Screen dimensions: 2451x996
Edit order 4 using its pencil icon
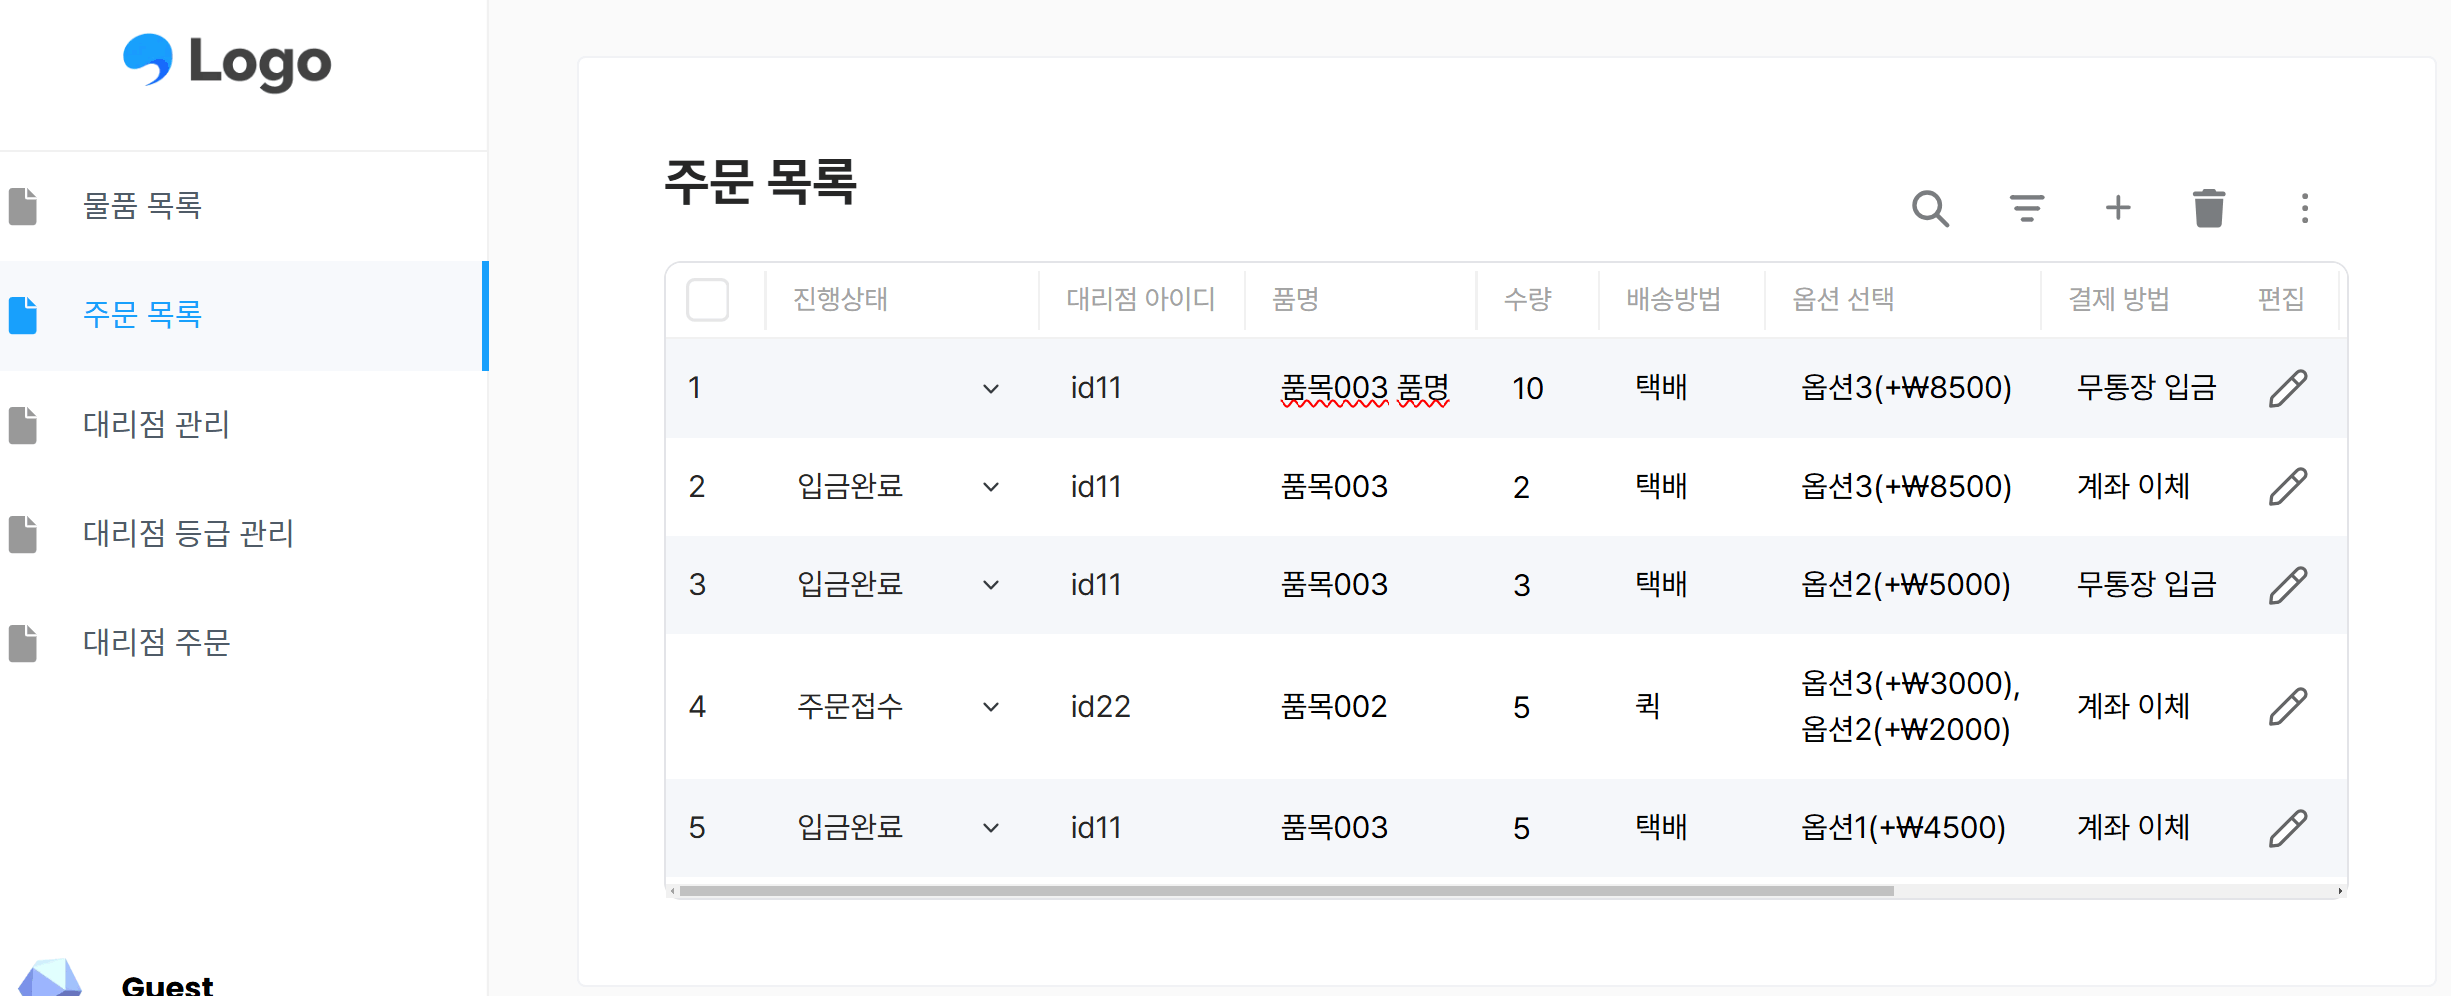(2289, 707)
